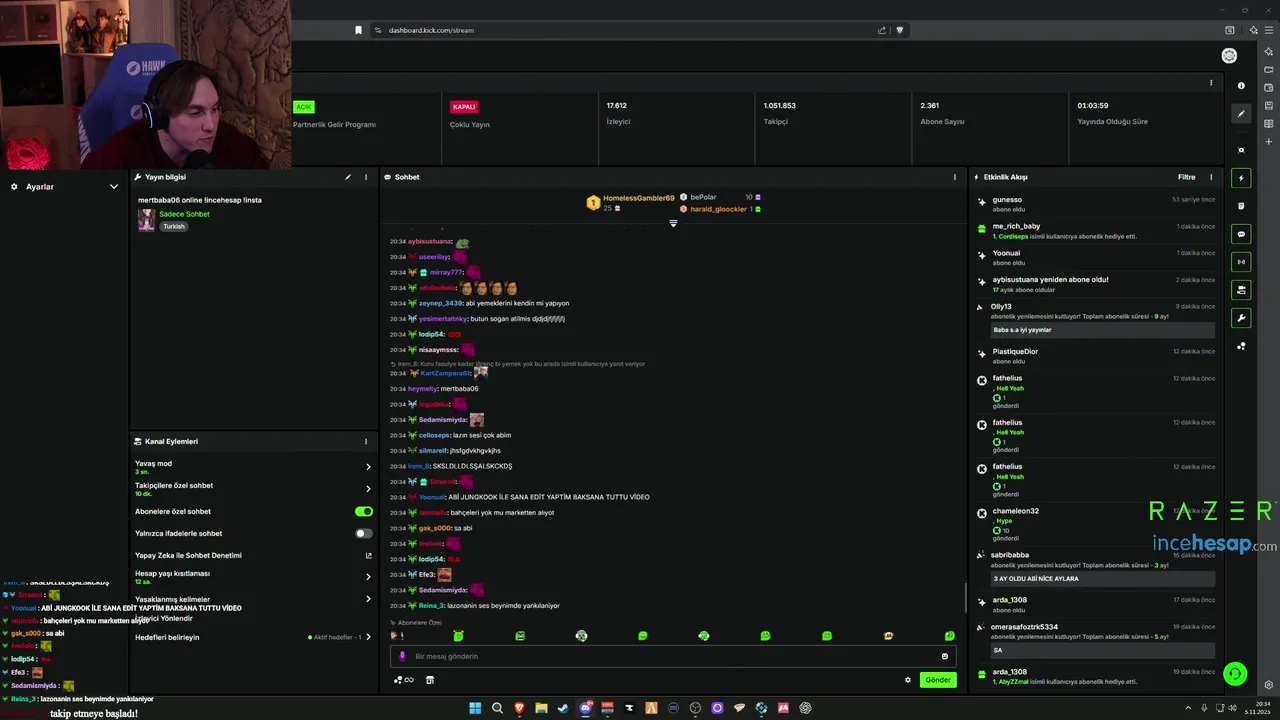1280x720 pixels.
Task: Click the headset support floating button
Action: tap(1235, 674)
